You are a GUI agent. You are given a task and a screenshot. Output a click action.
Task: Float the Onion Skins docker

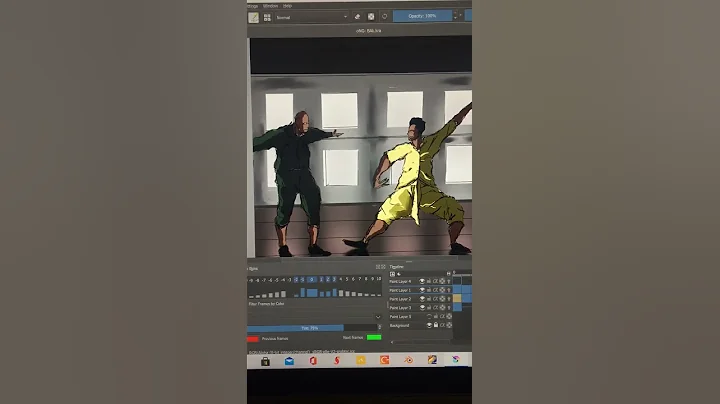point(377,267)
